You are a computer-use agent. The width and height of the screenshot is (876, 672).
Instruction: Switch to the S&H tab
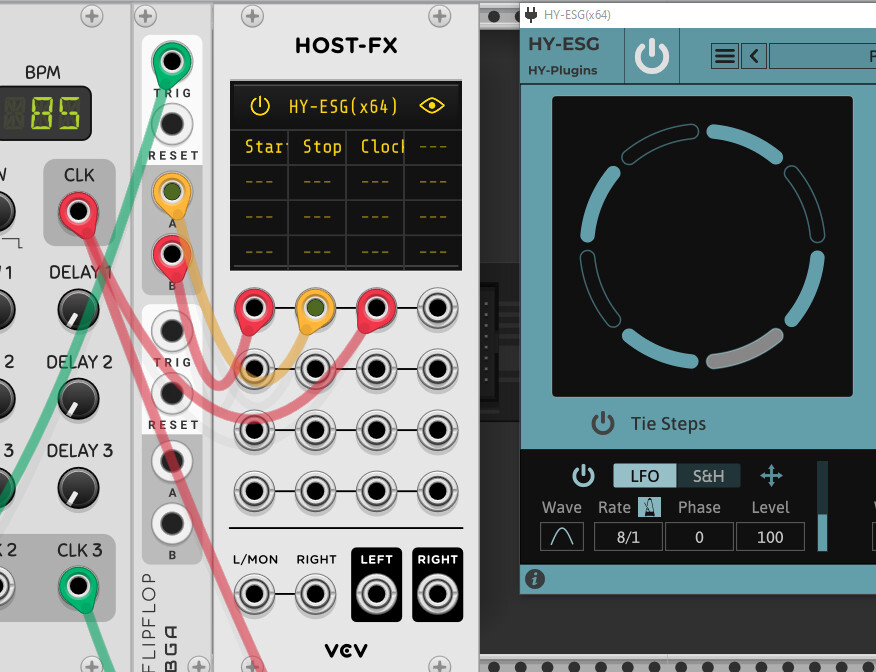(708, 476)
